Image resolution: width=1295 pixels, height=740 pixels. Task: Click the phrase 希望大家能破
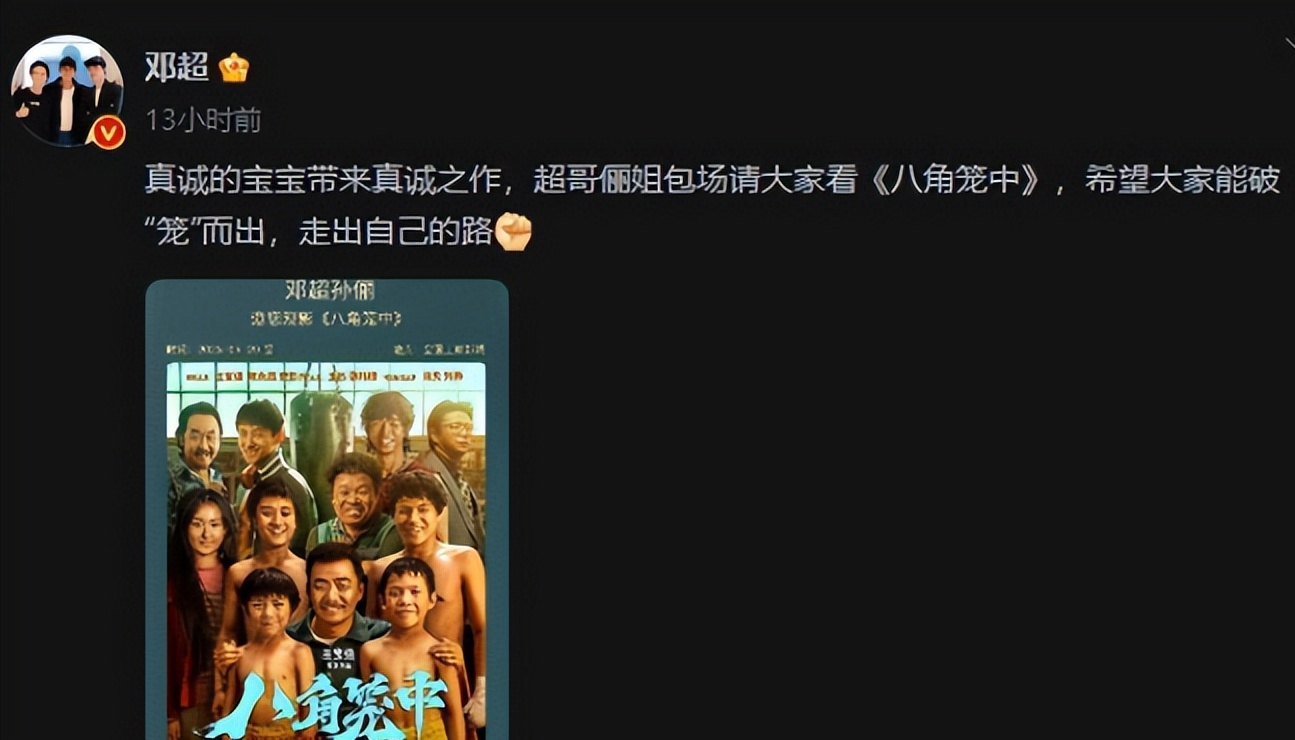pyautogui.click(x=1182, y=180)
